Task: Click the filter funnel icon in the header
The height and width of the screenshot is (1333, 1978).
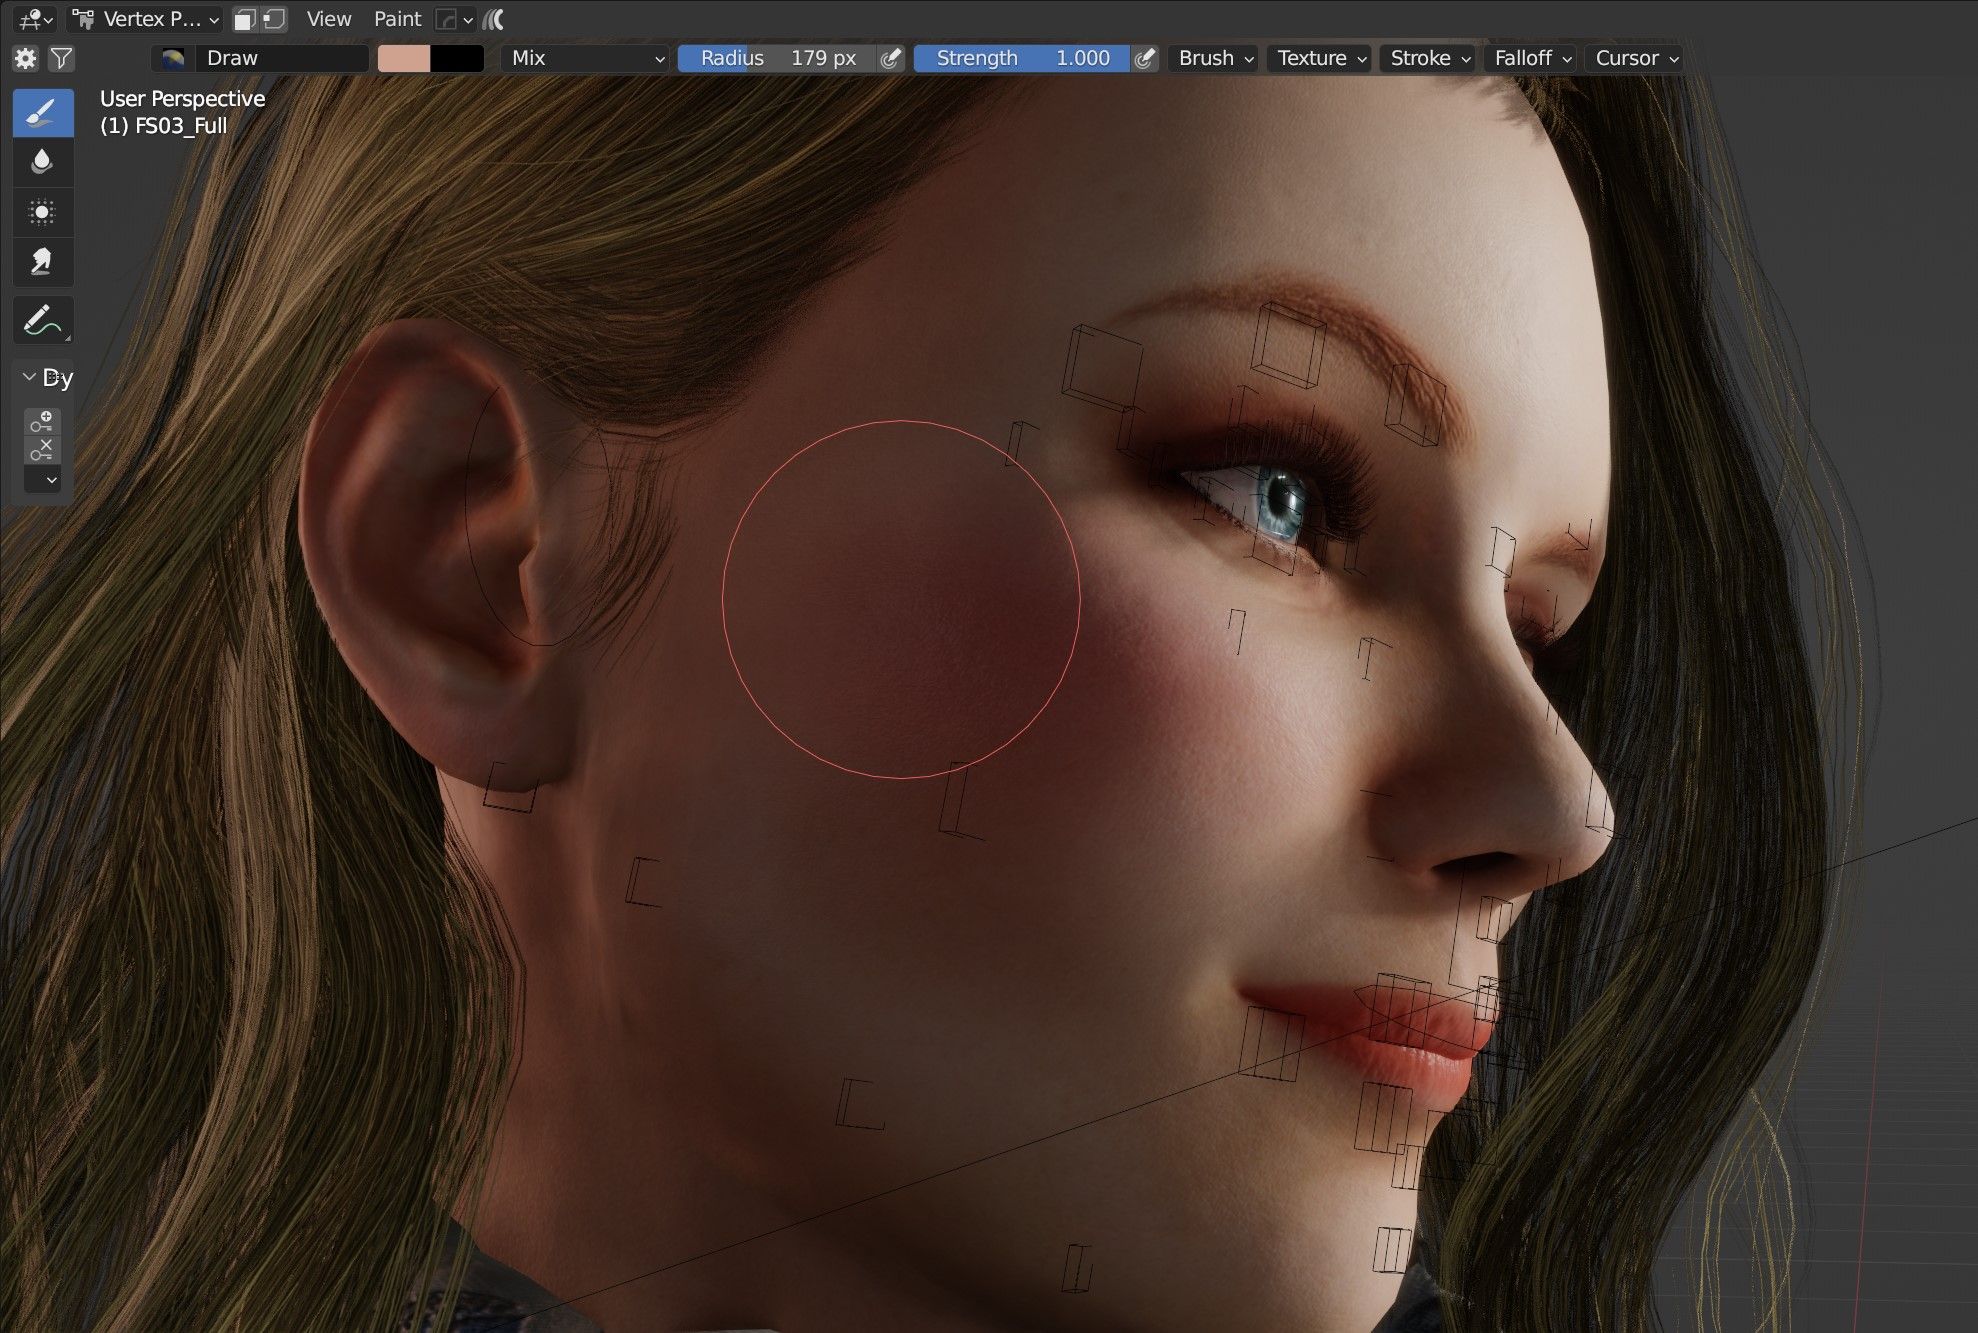Action: click(x=60, y=58)
